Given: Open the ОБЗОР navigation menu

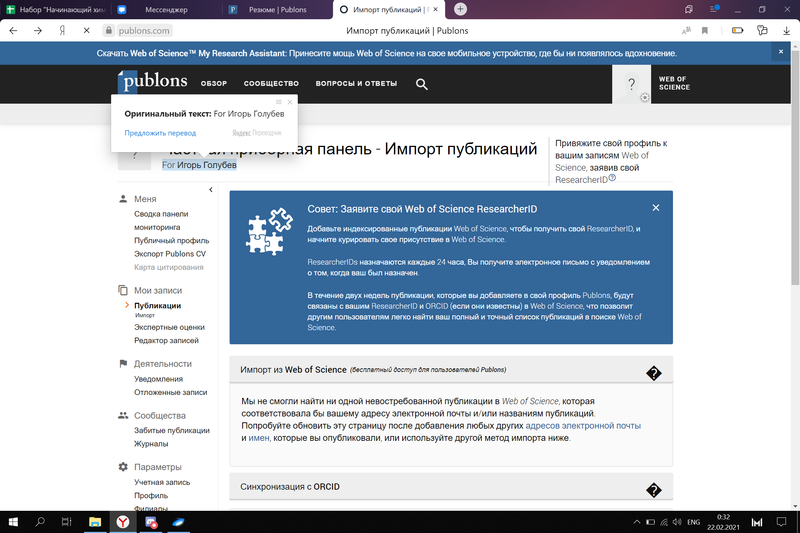Looking at the screenshot, I should point(214,84).
